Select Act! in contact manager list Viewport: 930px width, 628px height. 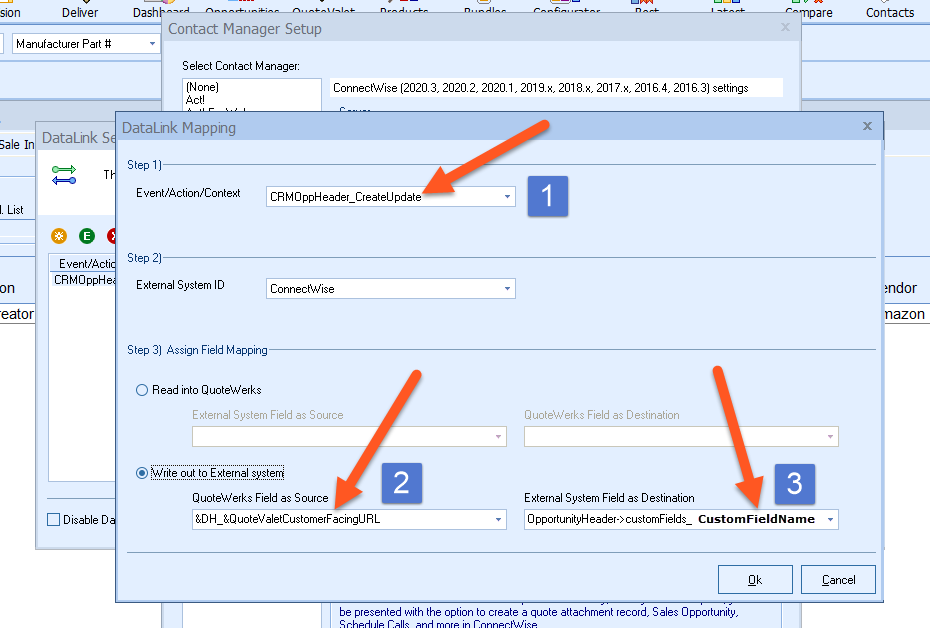point(195,100)
